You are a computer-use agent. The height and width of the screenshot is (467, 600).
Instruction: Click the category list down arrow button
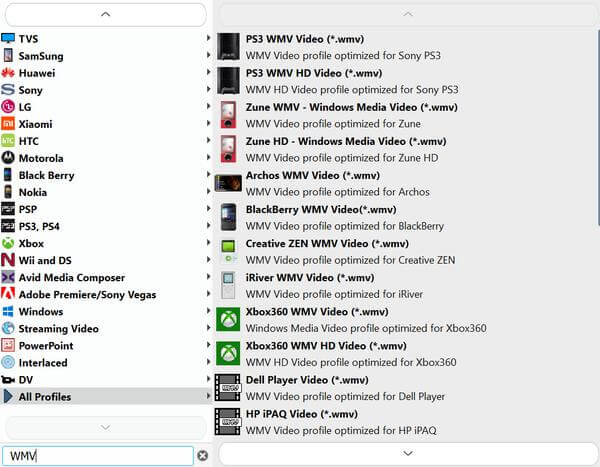pyautogui.click(x=106, y=427)
